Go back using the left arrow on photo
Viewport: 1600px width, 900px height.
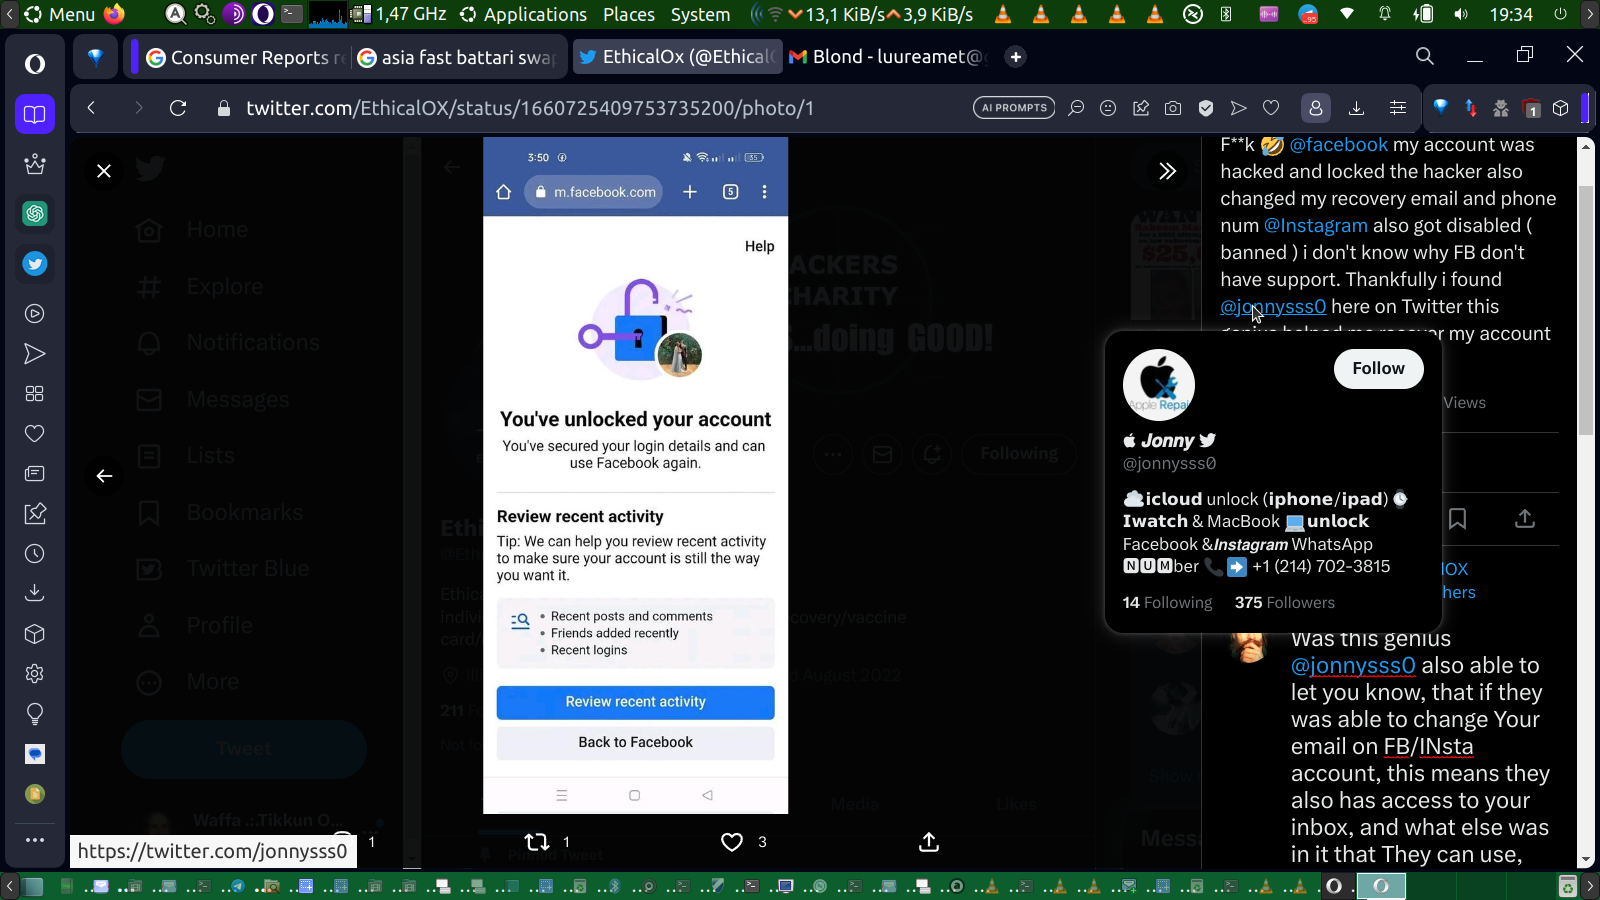[x=104, y=476]
